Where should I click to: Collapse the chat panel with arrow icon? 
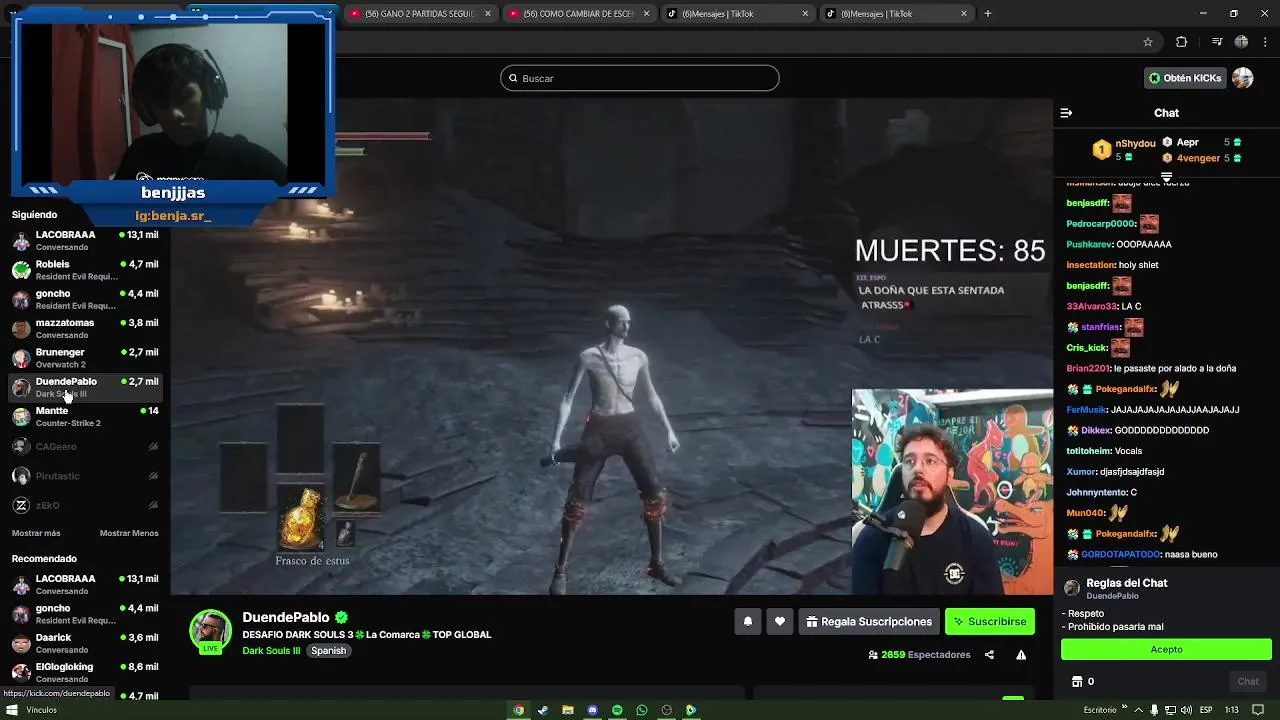(1066, 113)
